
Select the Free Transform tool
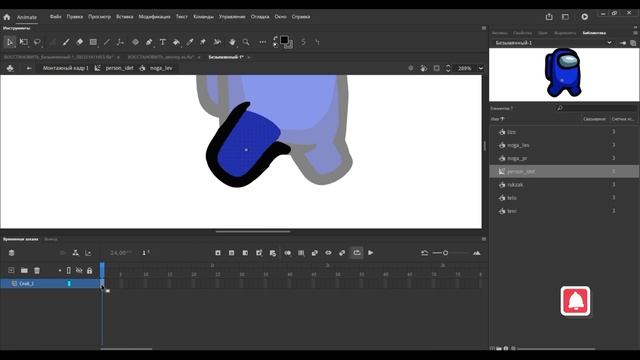24,42
